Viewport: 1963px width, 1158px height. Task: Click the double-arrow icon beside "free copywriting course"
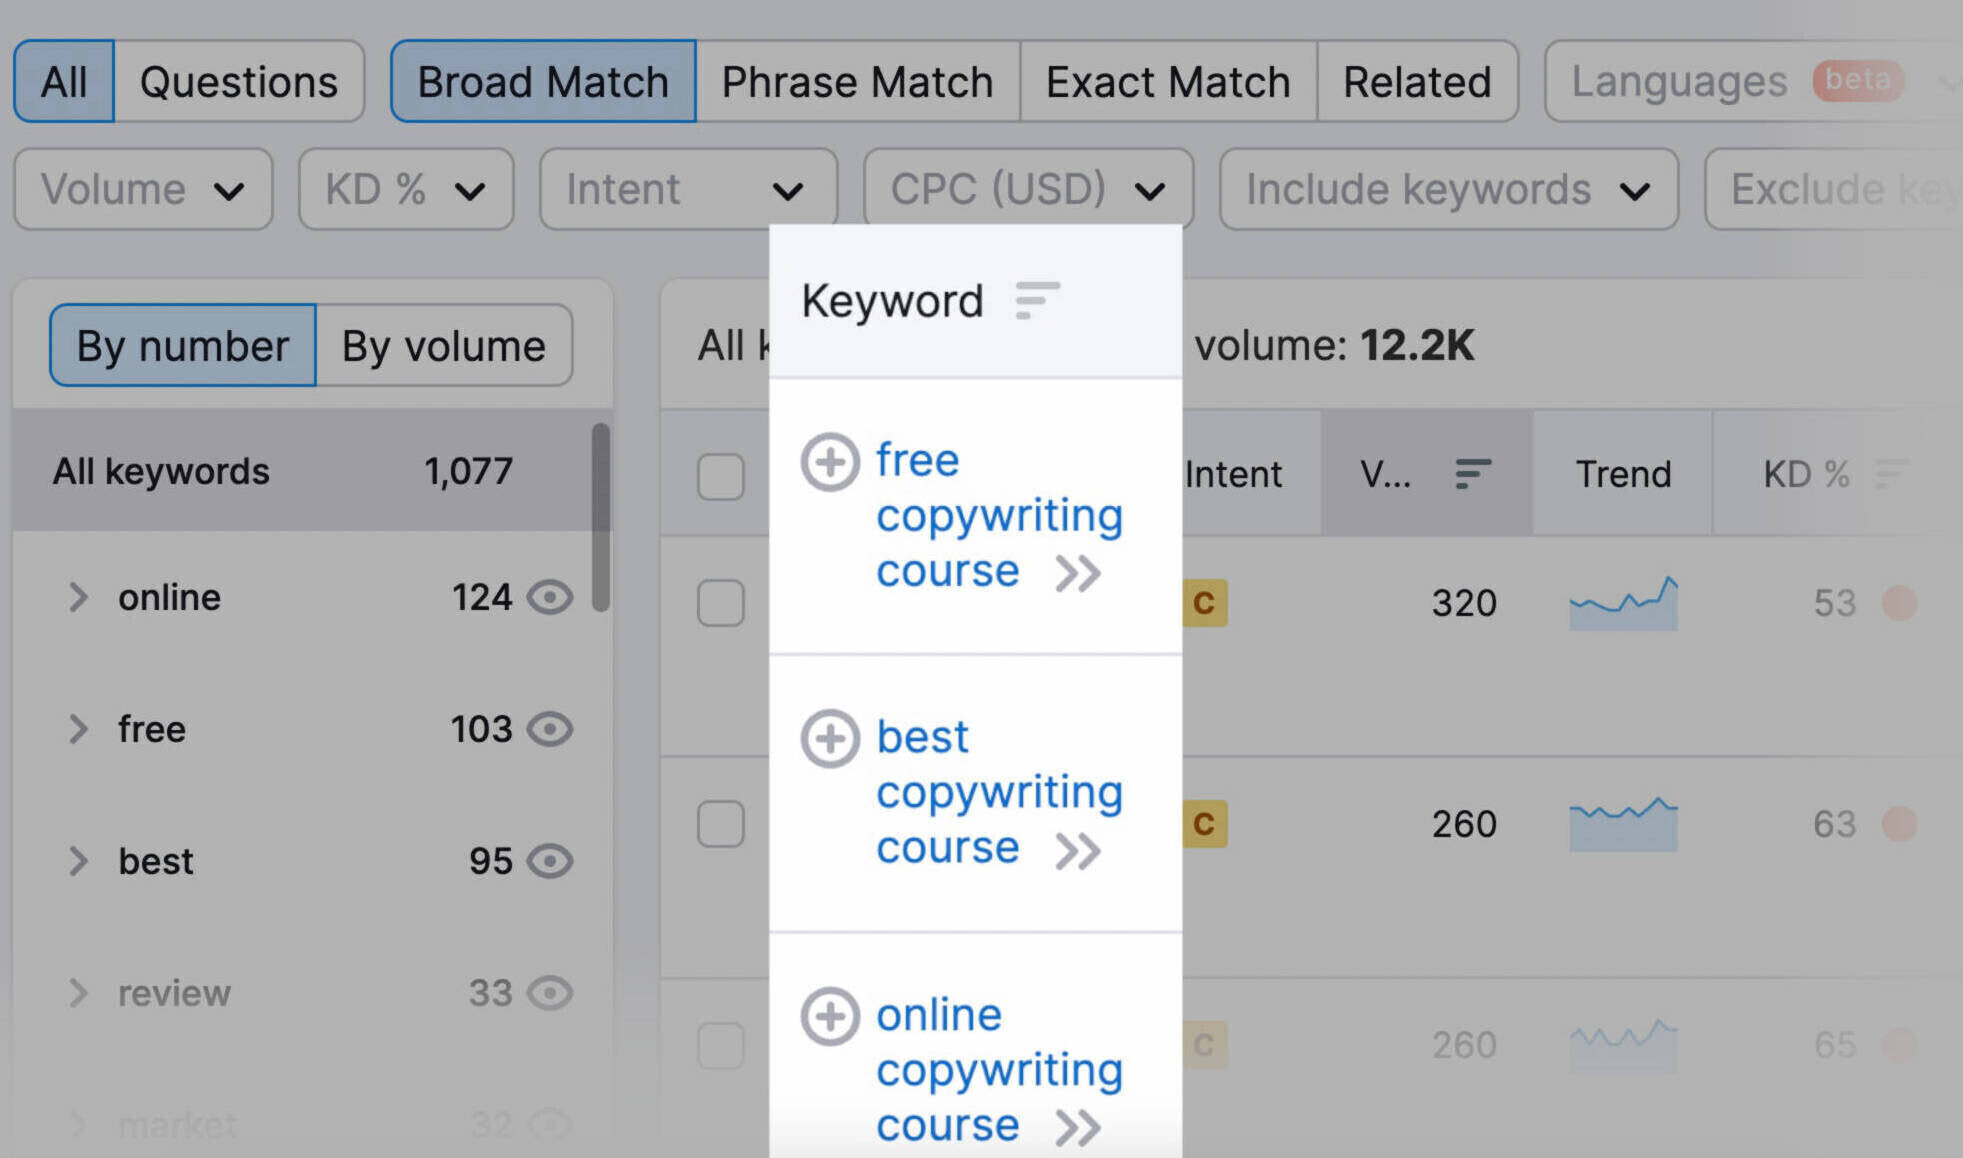click(x=1079, y=572)
